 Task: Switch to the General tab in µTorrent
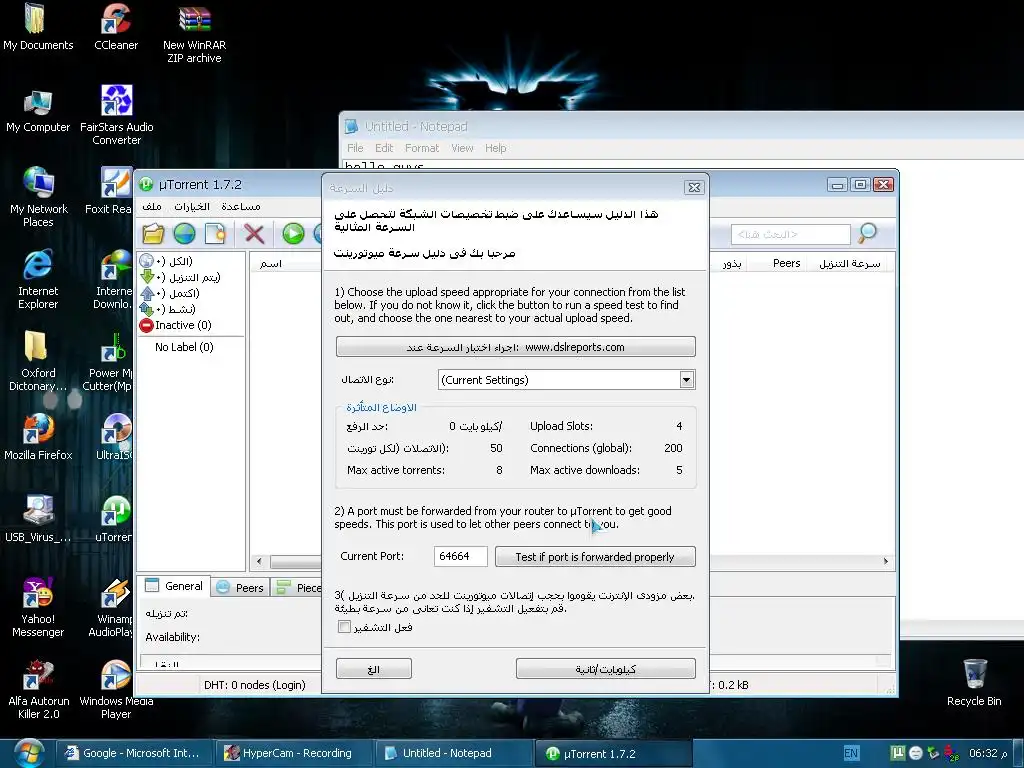click(x=174, y=586)
